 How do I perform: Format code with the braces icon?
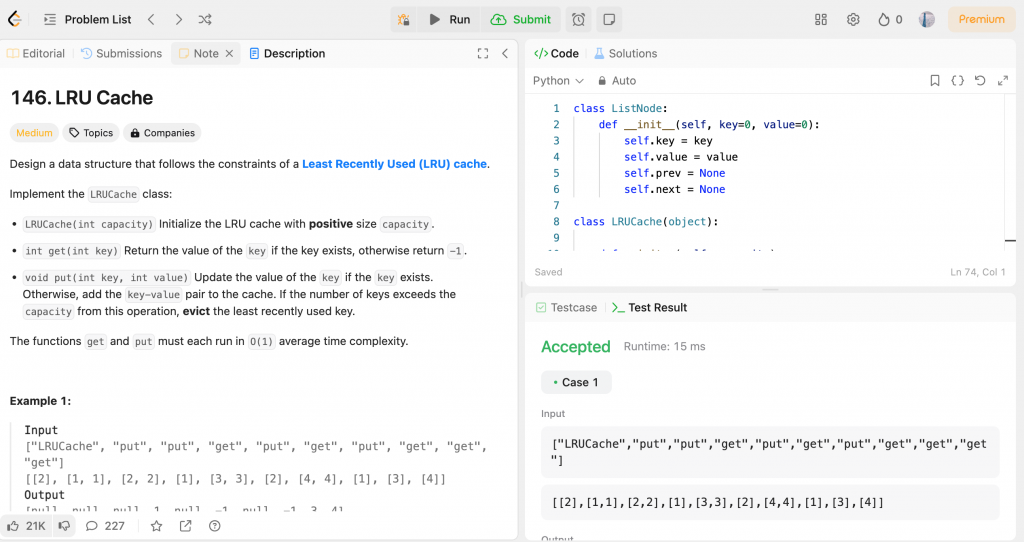click(957, 80)
